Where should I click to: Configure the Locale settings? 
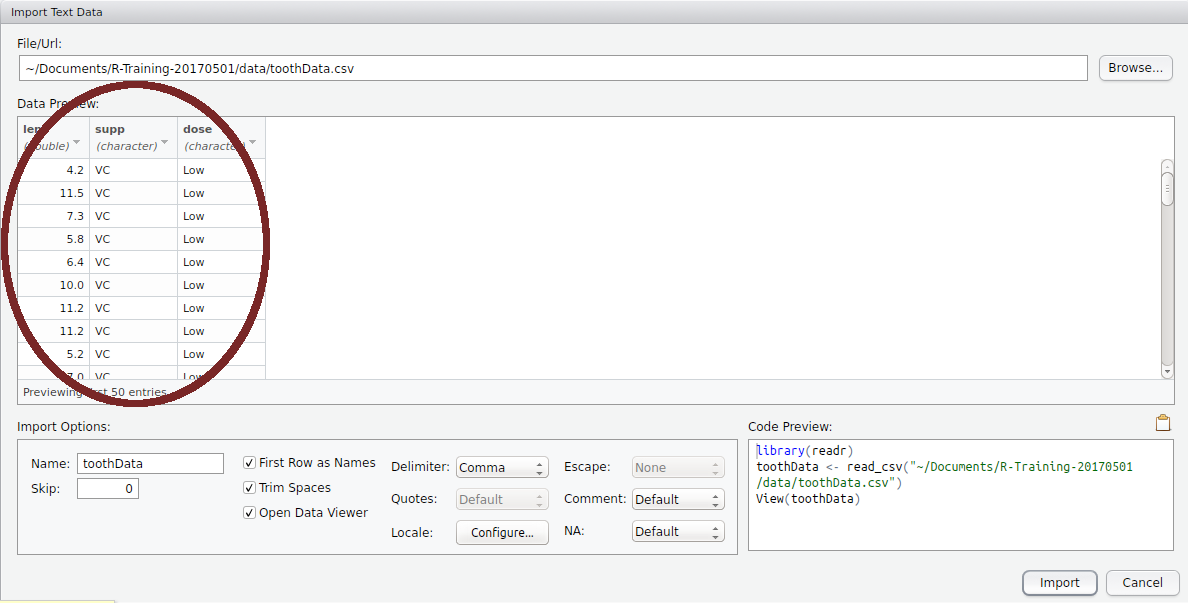pyautogui.click(x=502, y=533)
